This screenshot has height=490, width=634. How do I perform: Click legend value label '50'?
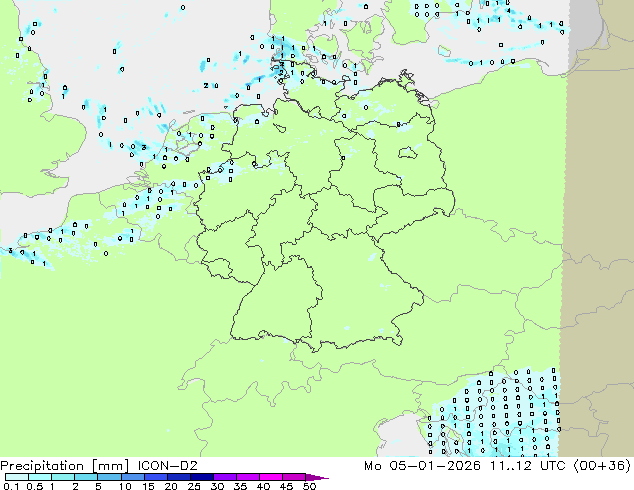pos(309,486)
